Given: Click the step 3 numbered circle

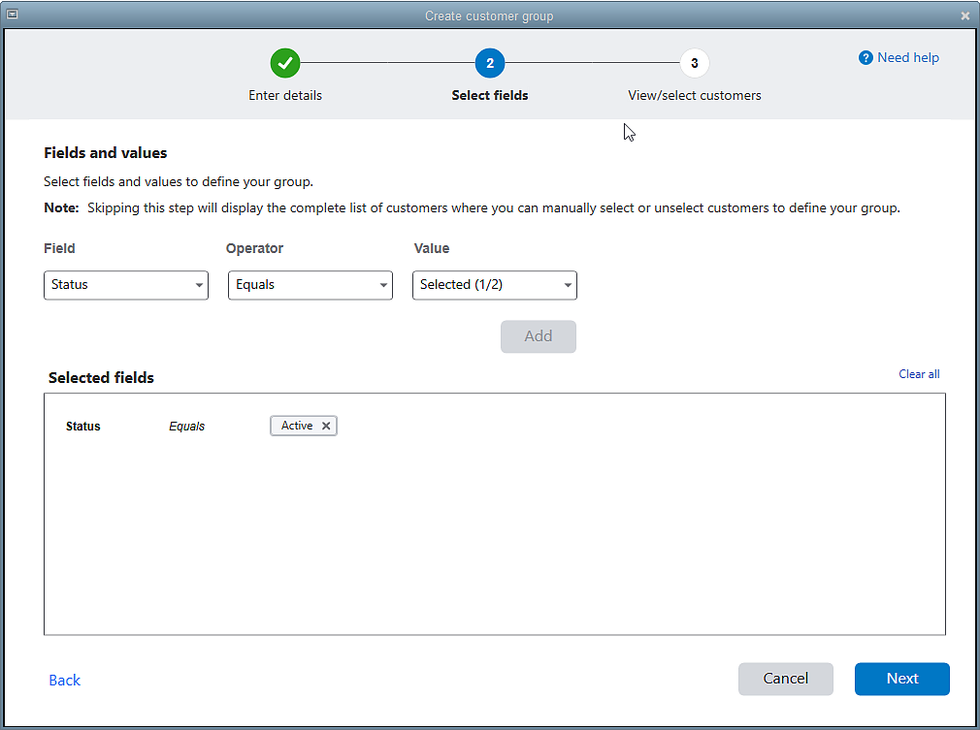Looking at the screenshot, I should tap(694, 63).
